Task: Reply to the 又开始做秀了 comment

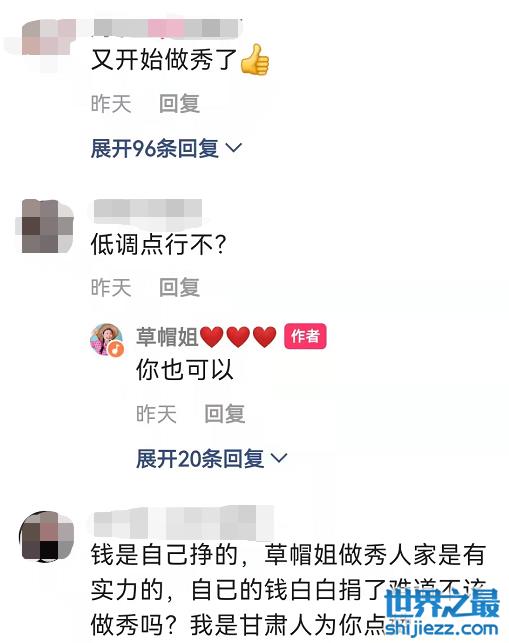Action: [179, 103]
